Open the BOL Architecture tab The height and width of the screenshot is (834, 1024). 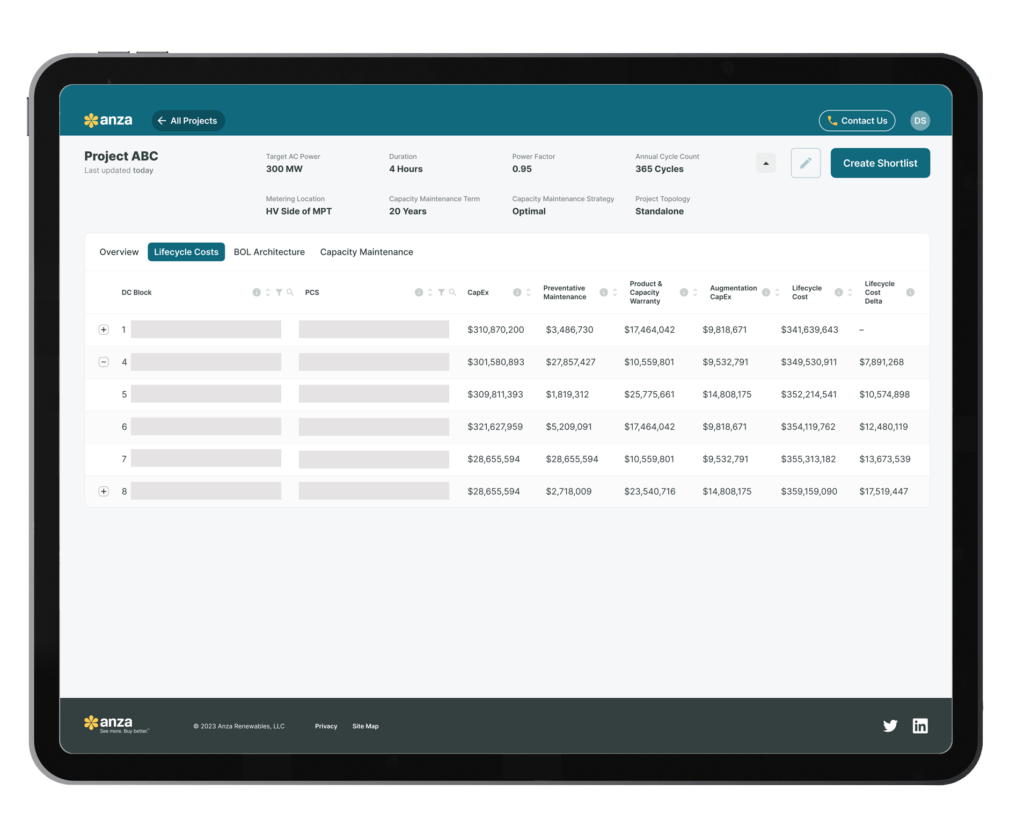click(269, 252)
